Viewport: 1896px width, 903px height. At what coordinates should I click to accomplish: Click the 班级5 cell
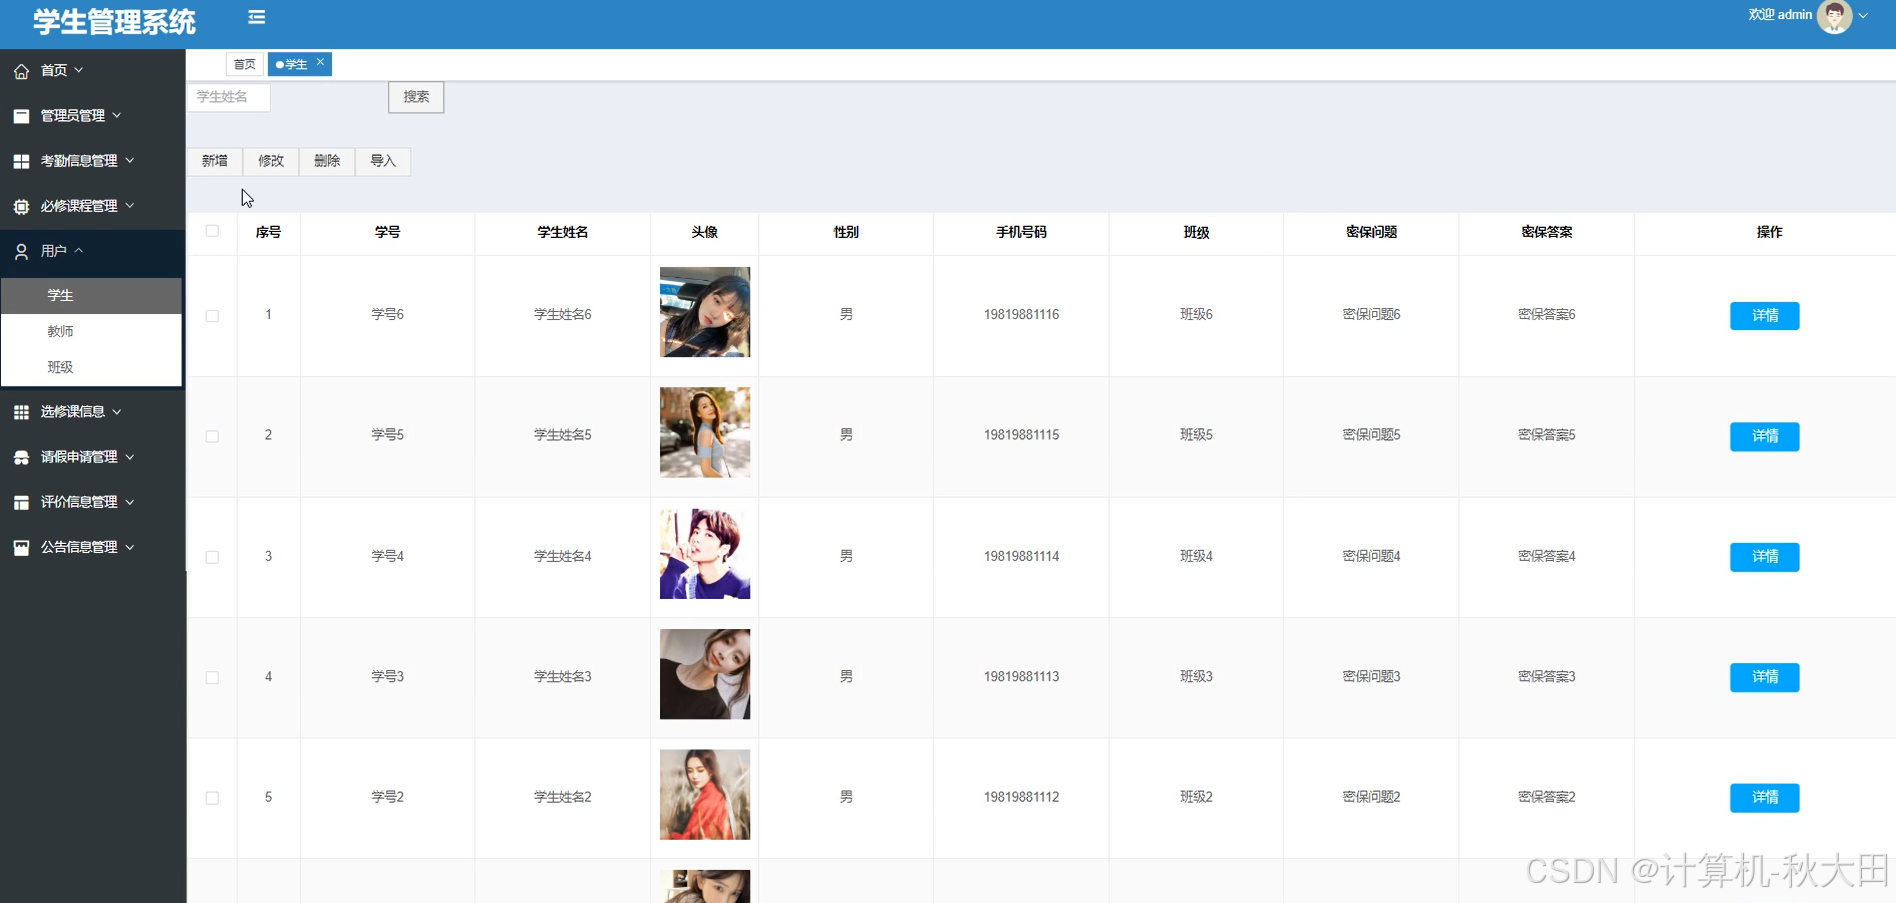coord(1196,435)
